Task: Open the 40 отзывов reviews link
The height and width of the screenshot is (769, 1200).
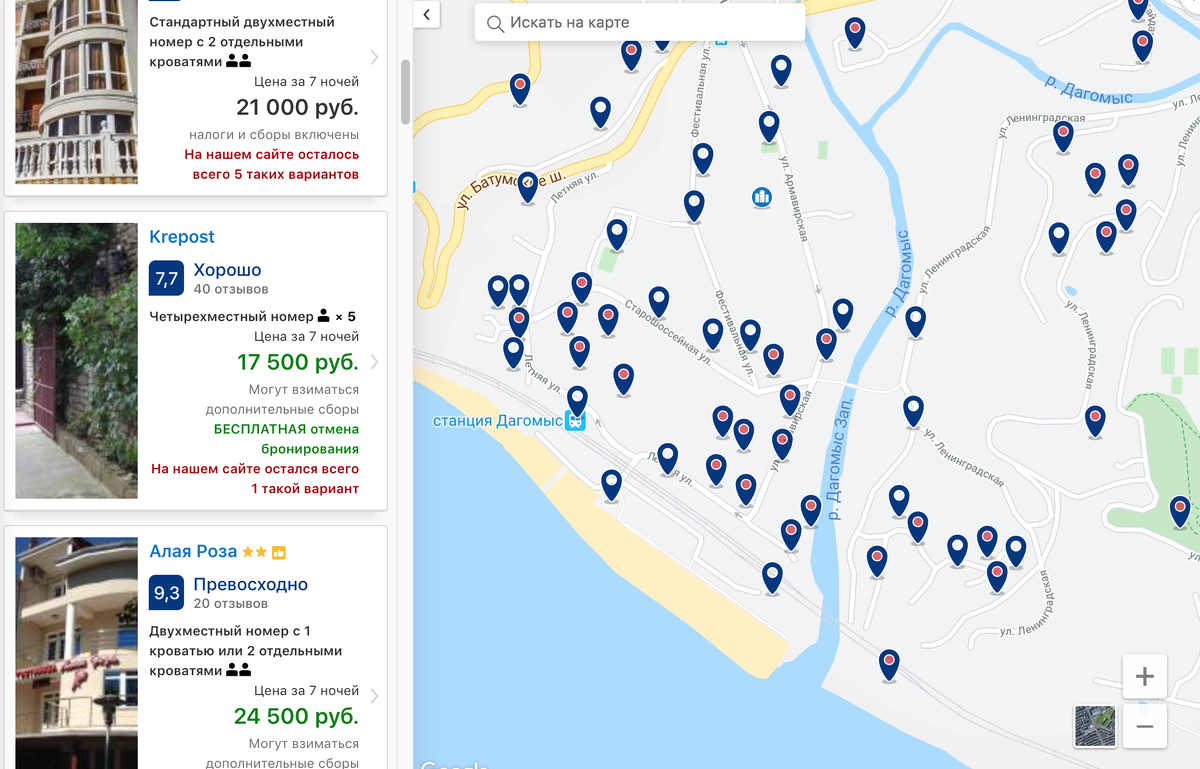Action: (x=231, y=290)
